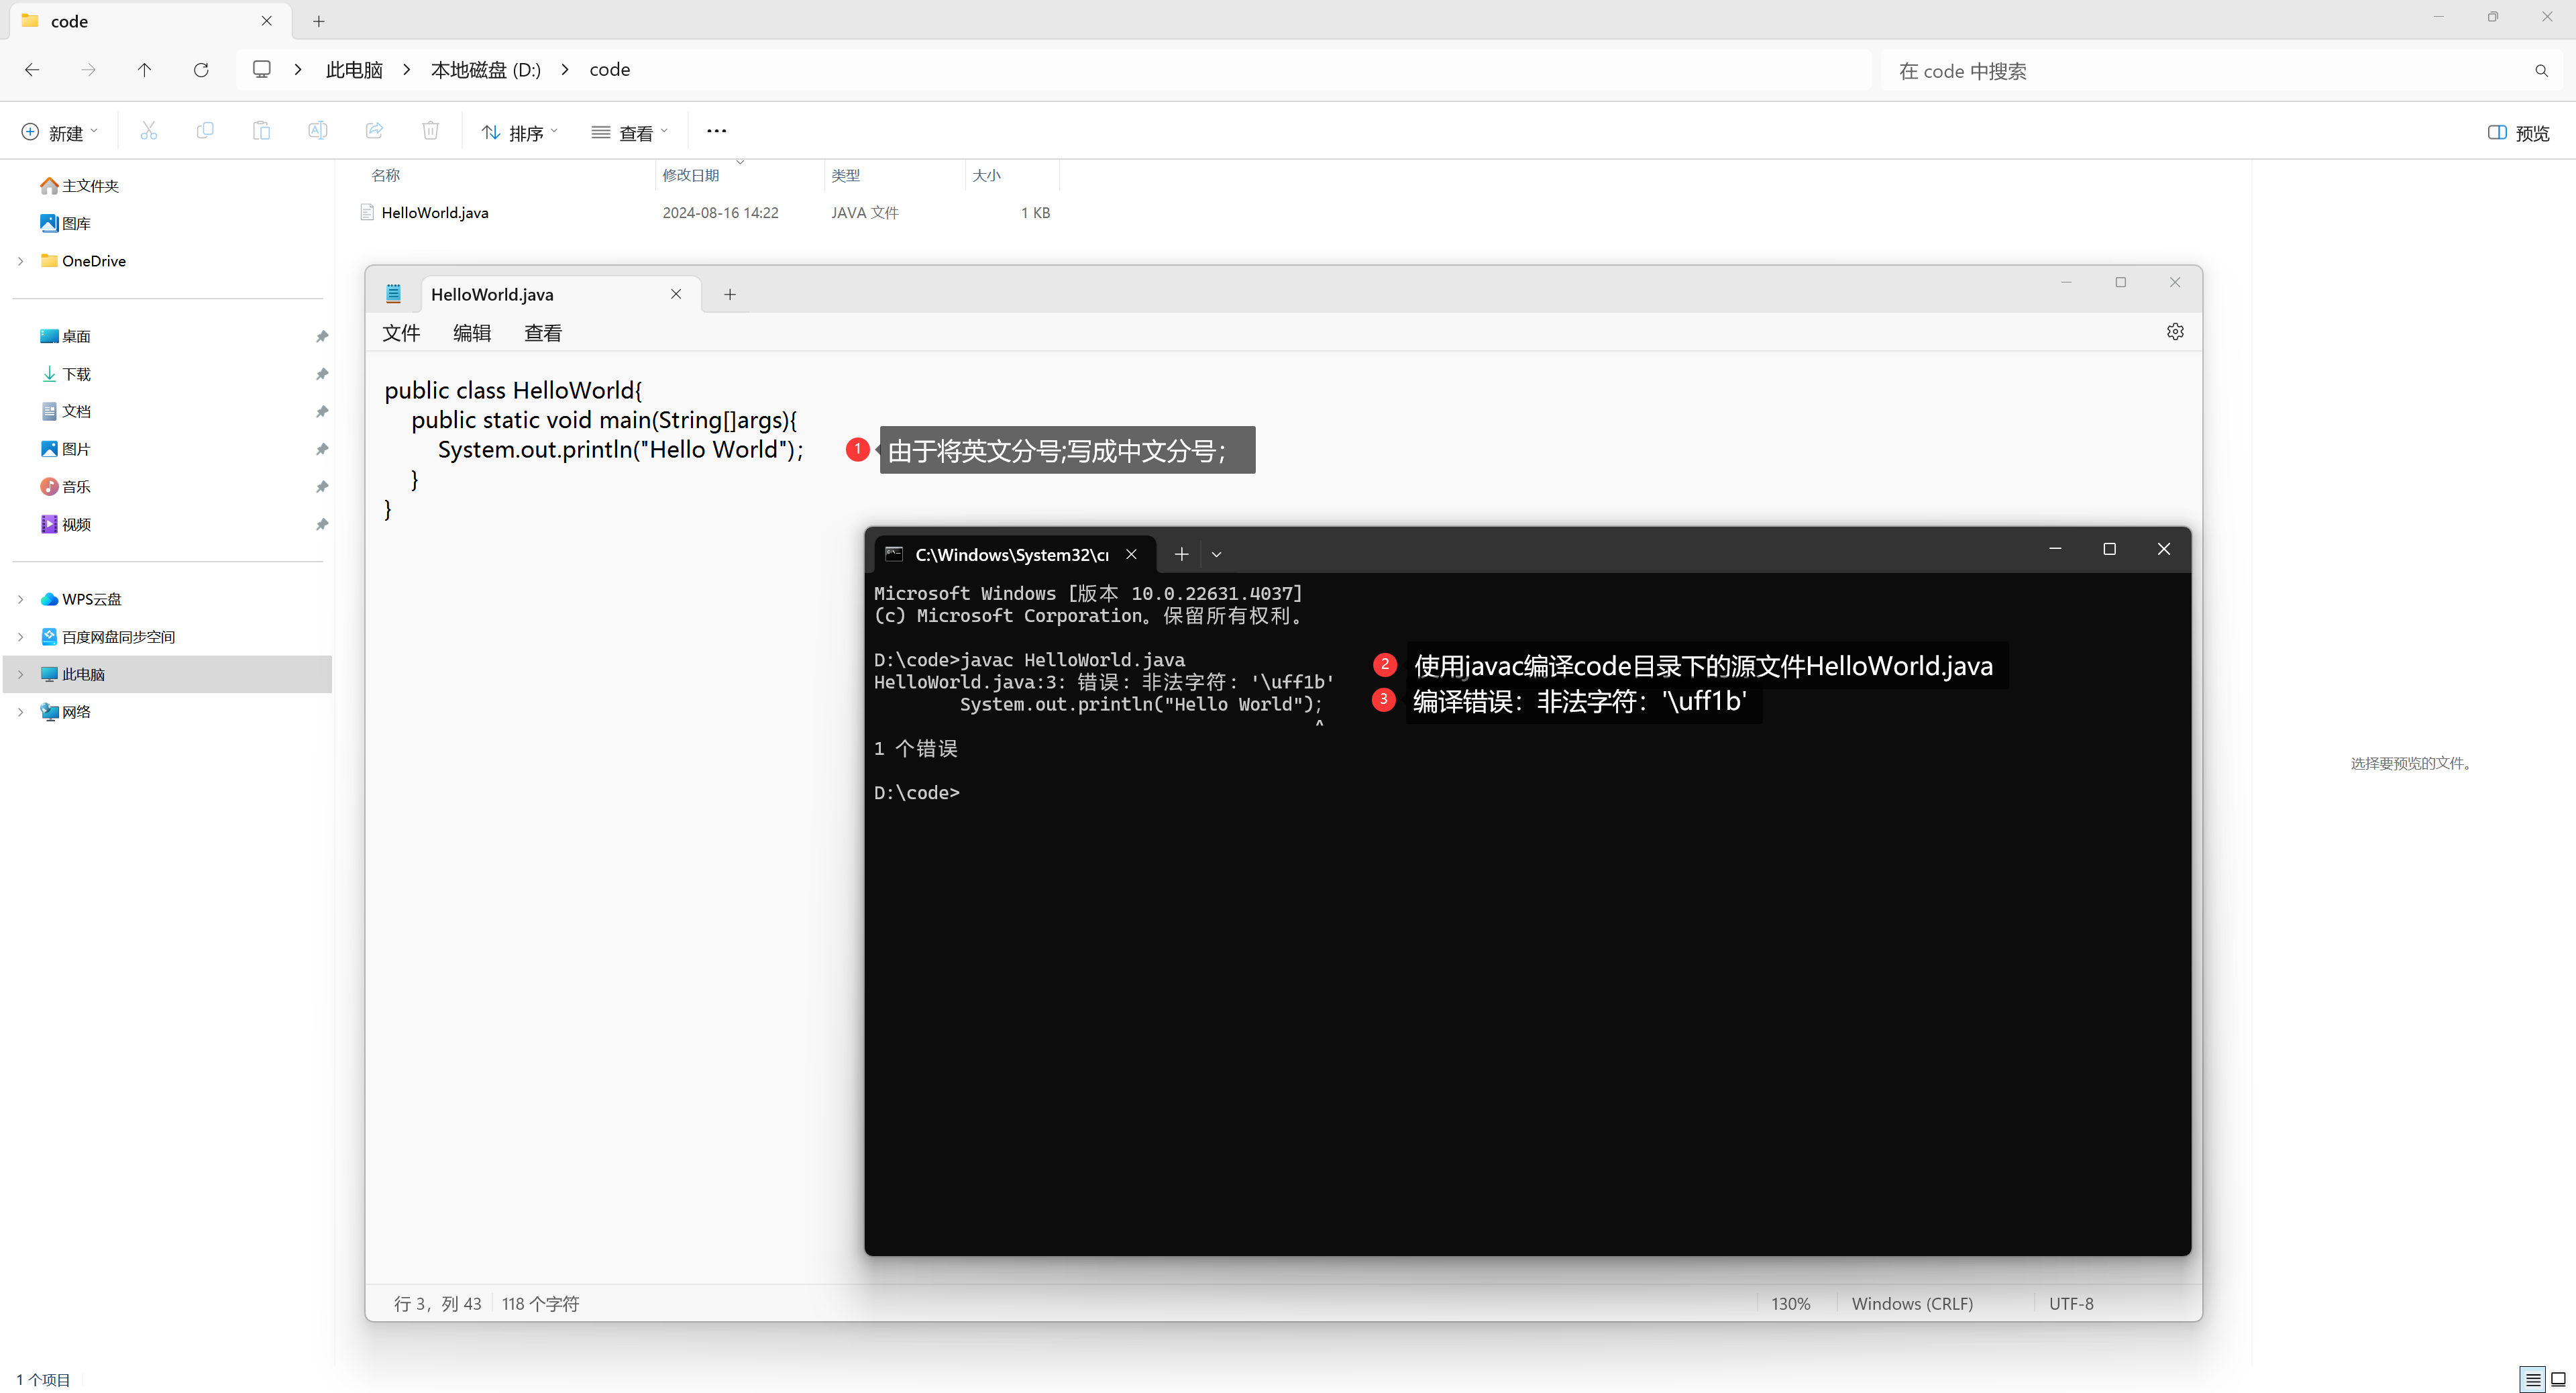Click the Refresh icon in Explorer navigation
Screen dimensions: 2576x1393
[201, 70]
